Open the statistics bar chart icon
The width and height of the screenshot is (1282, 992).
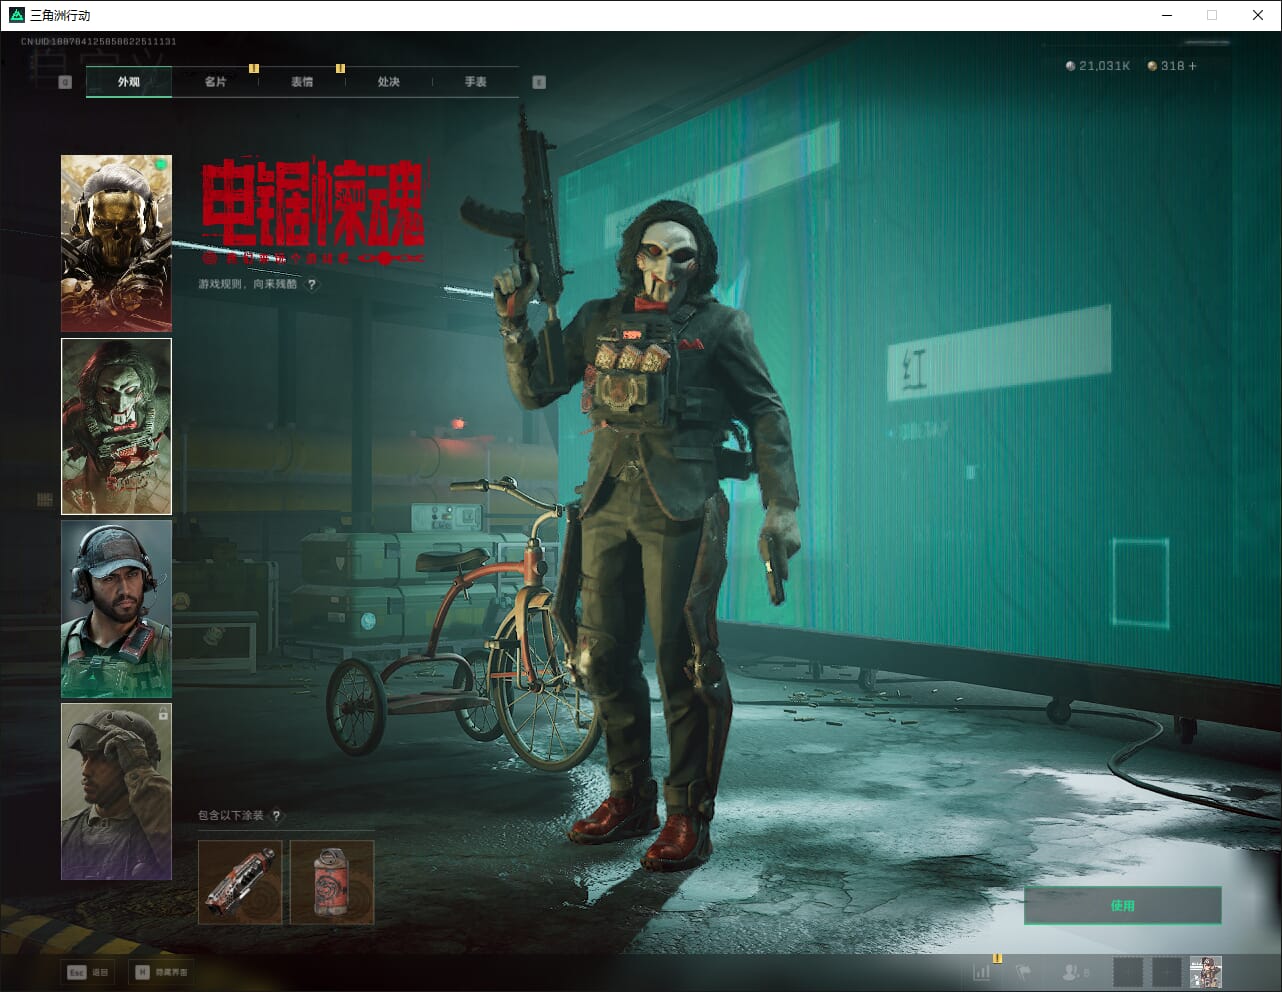point(982,972)
